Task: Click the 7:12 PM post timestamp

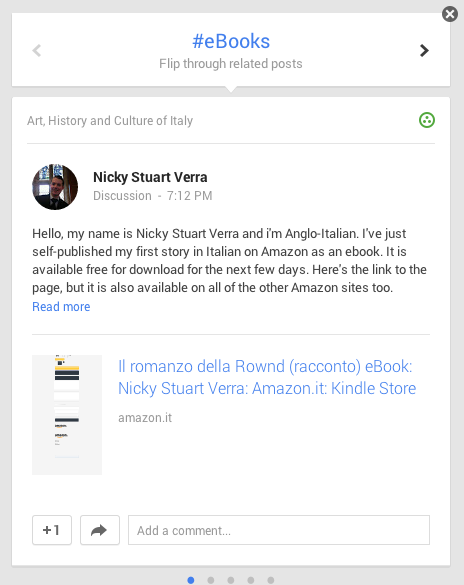Action: [x=189, y=195]
